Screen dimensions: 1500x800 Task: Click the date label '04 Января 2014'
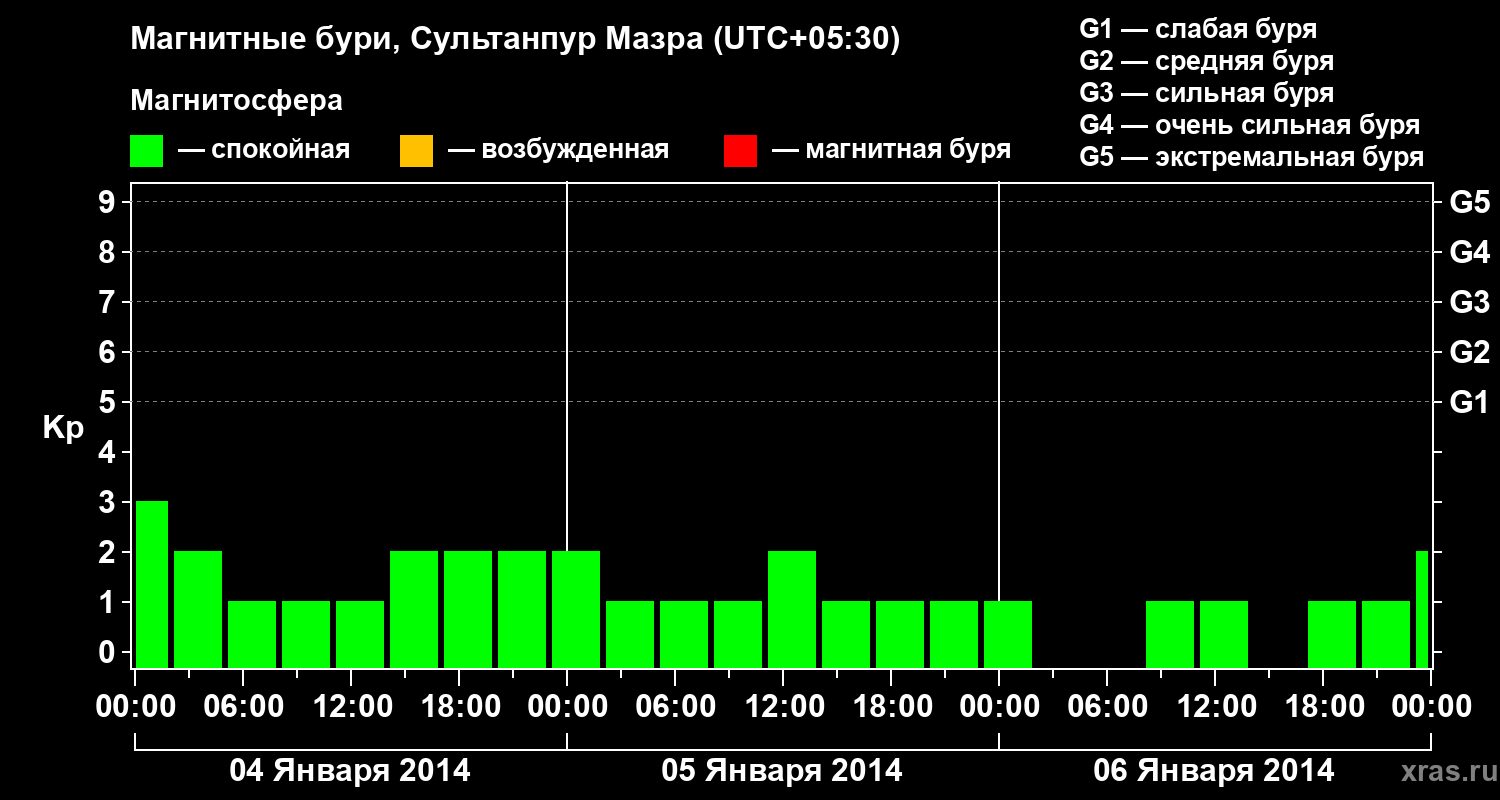click(x=350, y=771)
